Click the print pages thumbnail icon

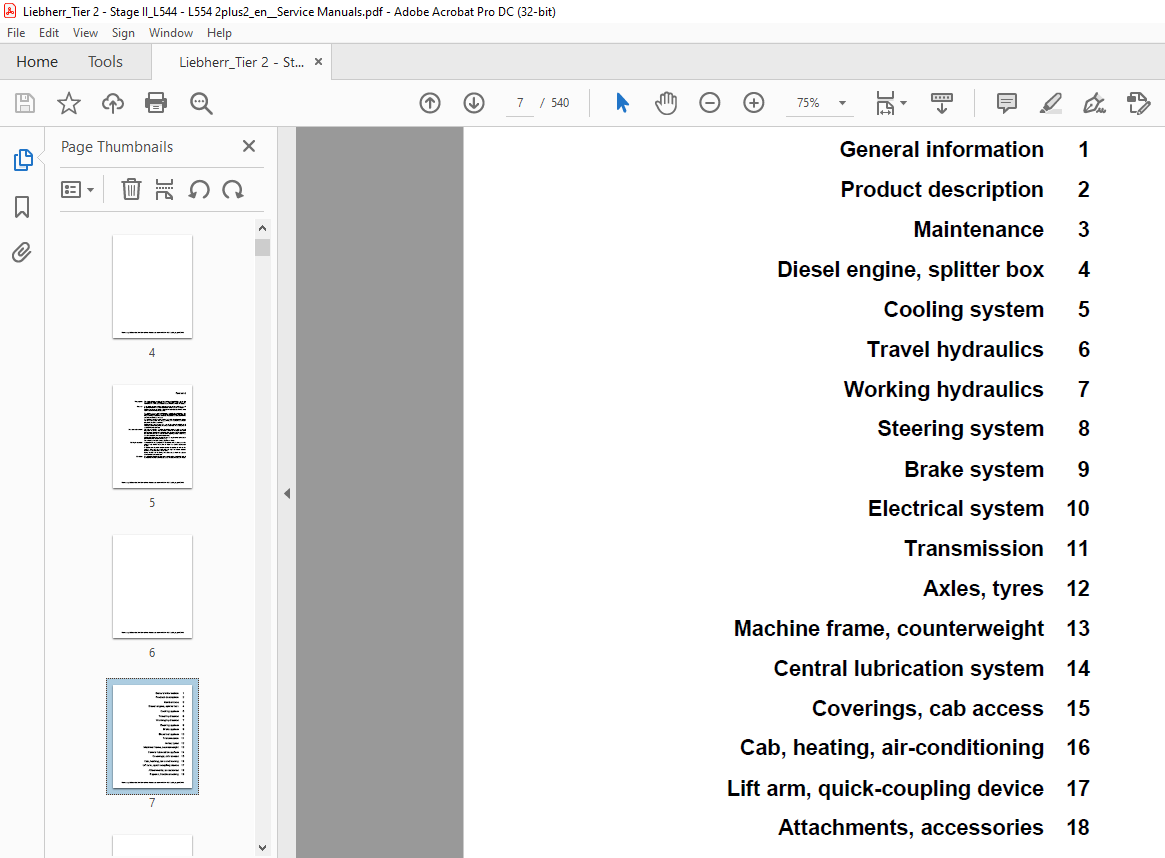(164, 189)
